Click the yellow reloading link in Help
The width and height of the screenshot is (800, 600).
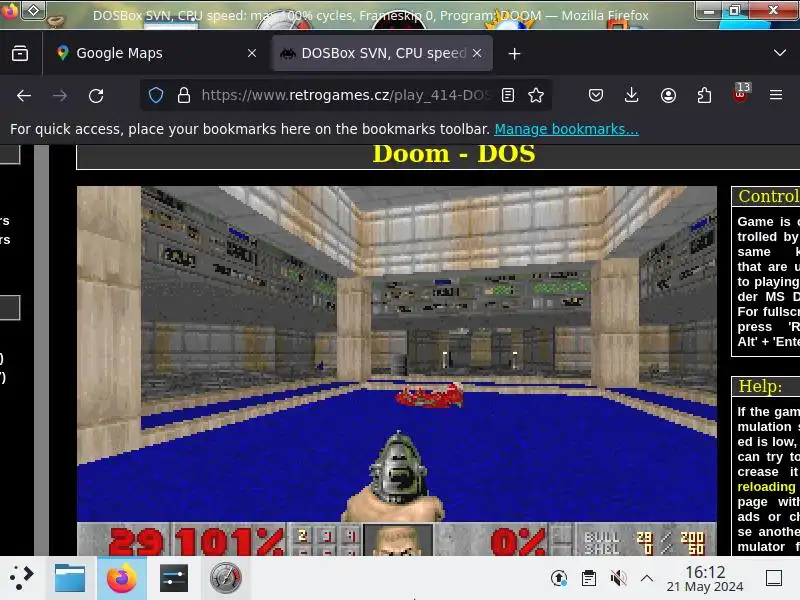pos(766,487)
